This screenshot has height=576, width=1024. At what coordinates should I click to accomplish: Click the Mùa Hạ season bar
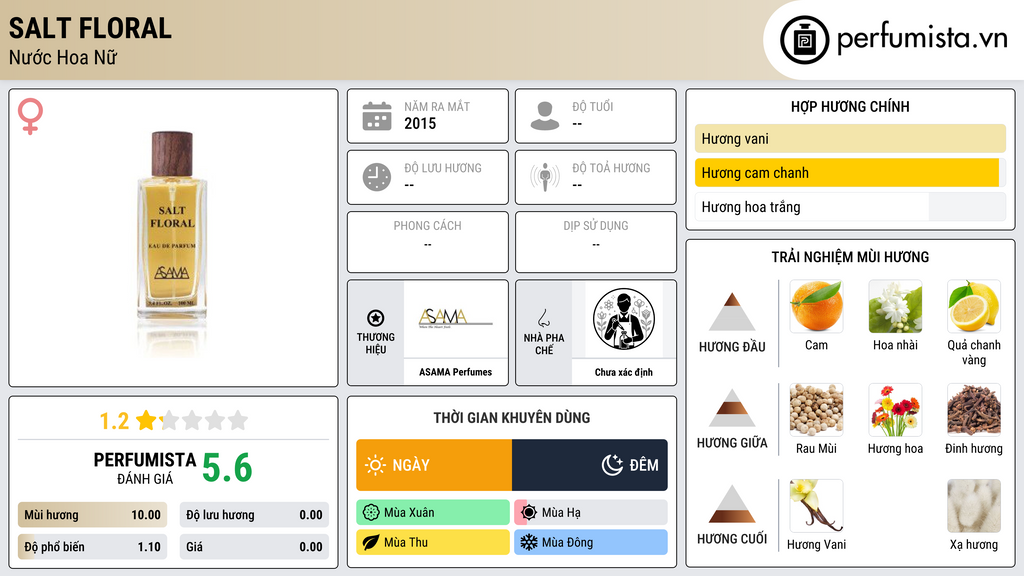click(591, 513)
